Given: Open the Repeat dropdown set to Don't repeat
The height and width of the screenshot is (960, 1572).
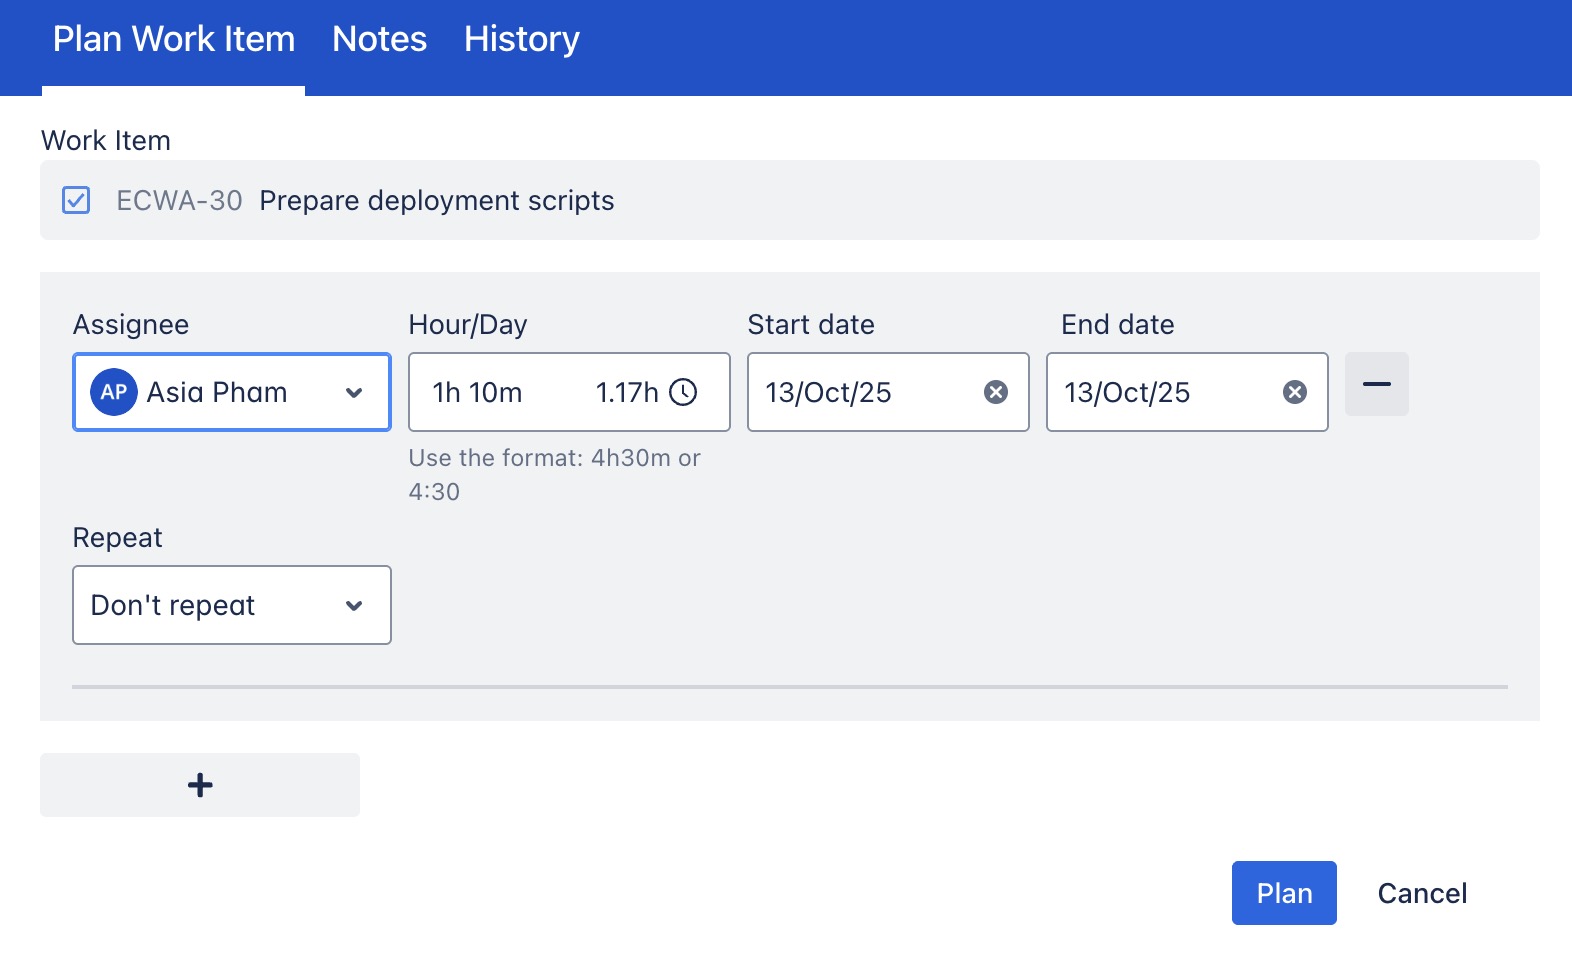Looking at the screenshot, I should pyautogui.click(x=232, y=605).
